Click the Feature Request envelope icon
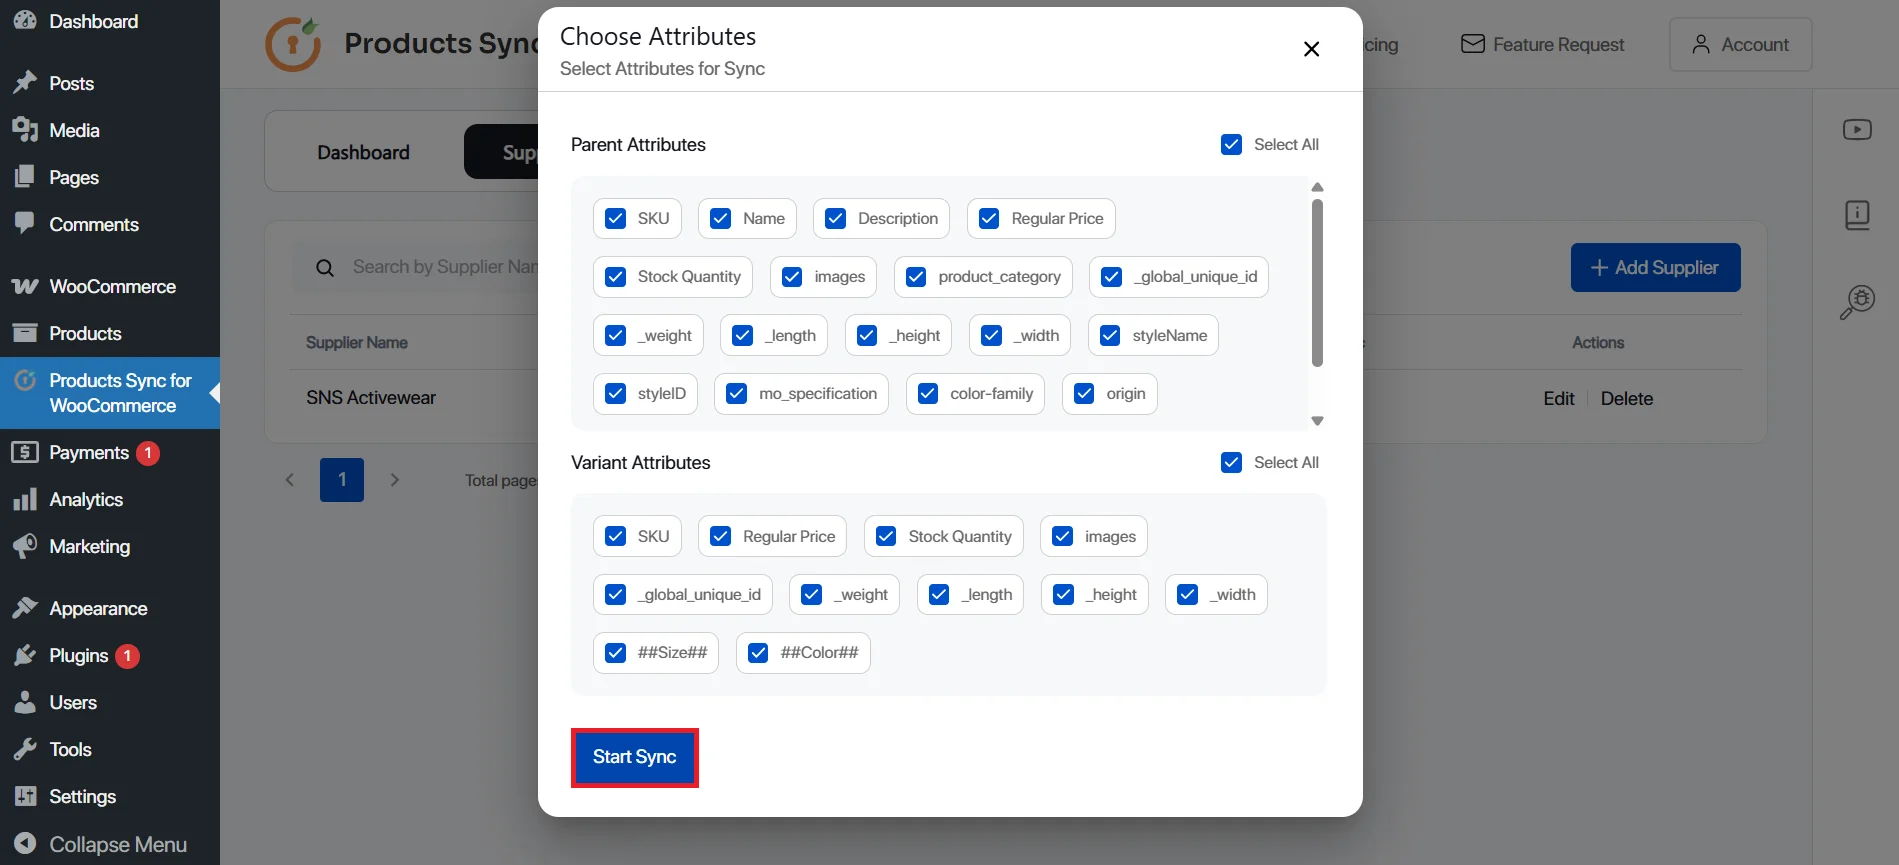The height and width of the screenshot is (865, 1899). [1472, 43]
